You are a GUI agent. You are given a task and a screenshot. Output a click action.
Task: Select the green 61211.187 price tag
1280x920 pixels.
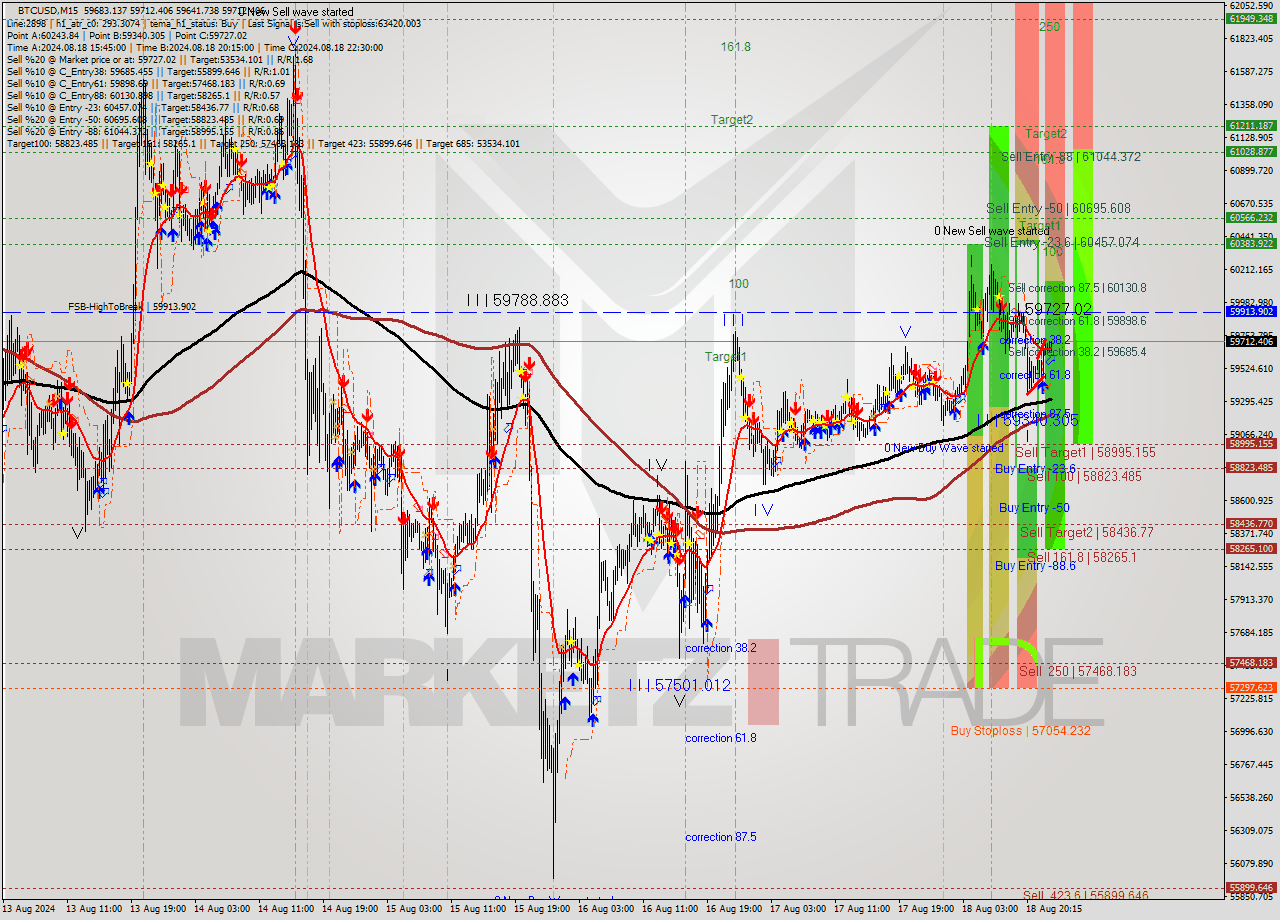[x=1251, y=126]
